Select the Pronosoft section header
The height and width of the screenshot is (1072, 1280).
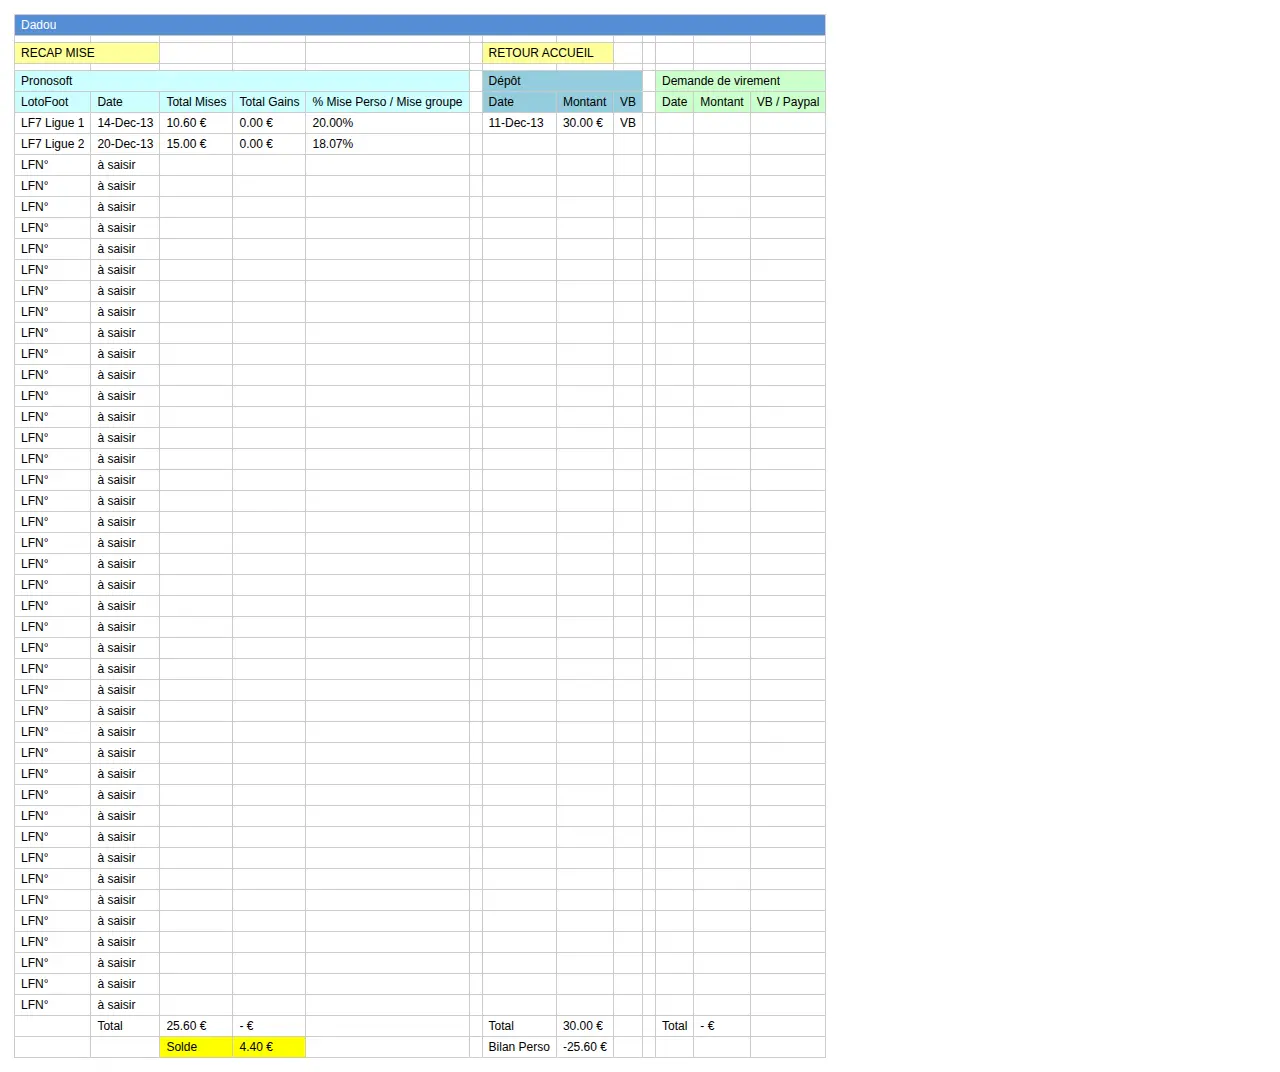(242, 81)
